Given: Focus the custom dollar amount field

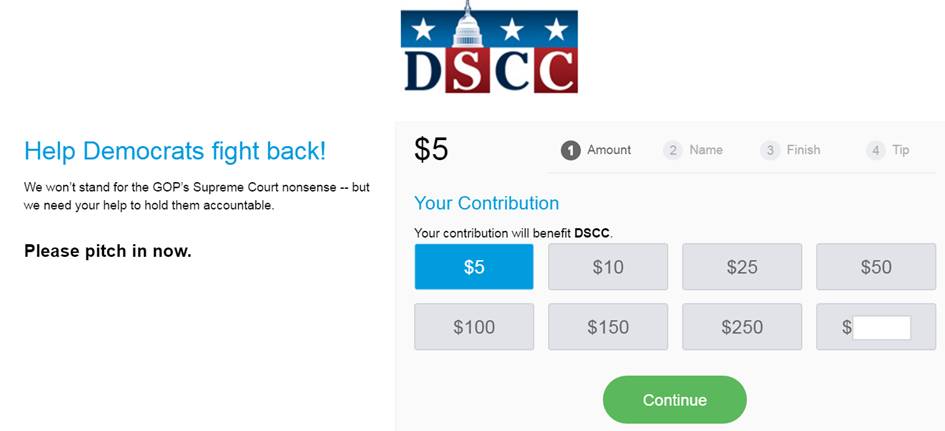Looking at the screenshot, I should [882, 327].
